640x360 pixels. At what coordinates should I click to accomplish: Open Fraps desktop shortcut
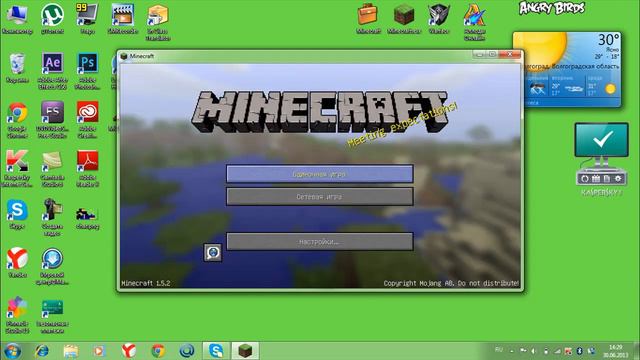coord(87,19)
